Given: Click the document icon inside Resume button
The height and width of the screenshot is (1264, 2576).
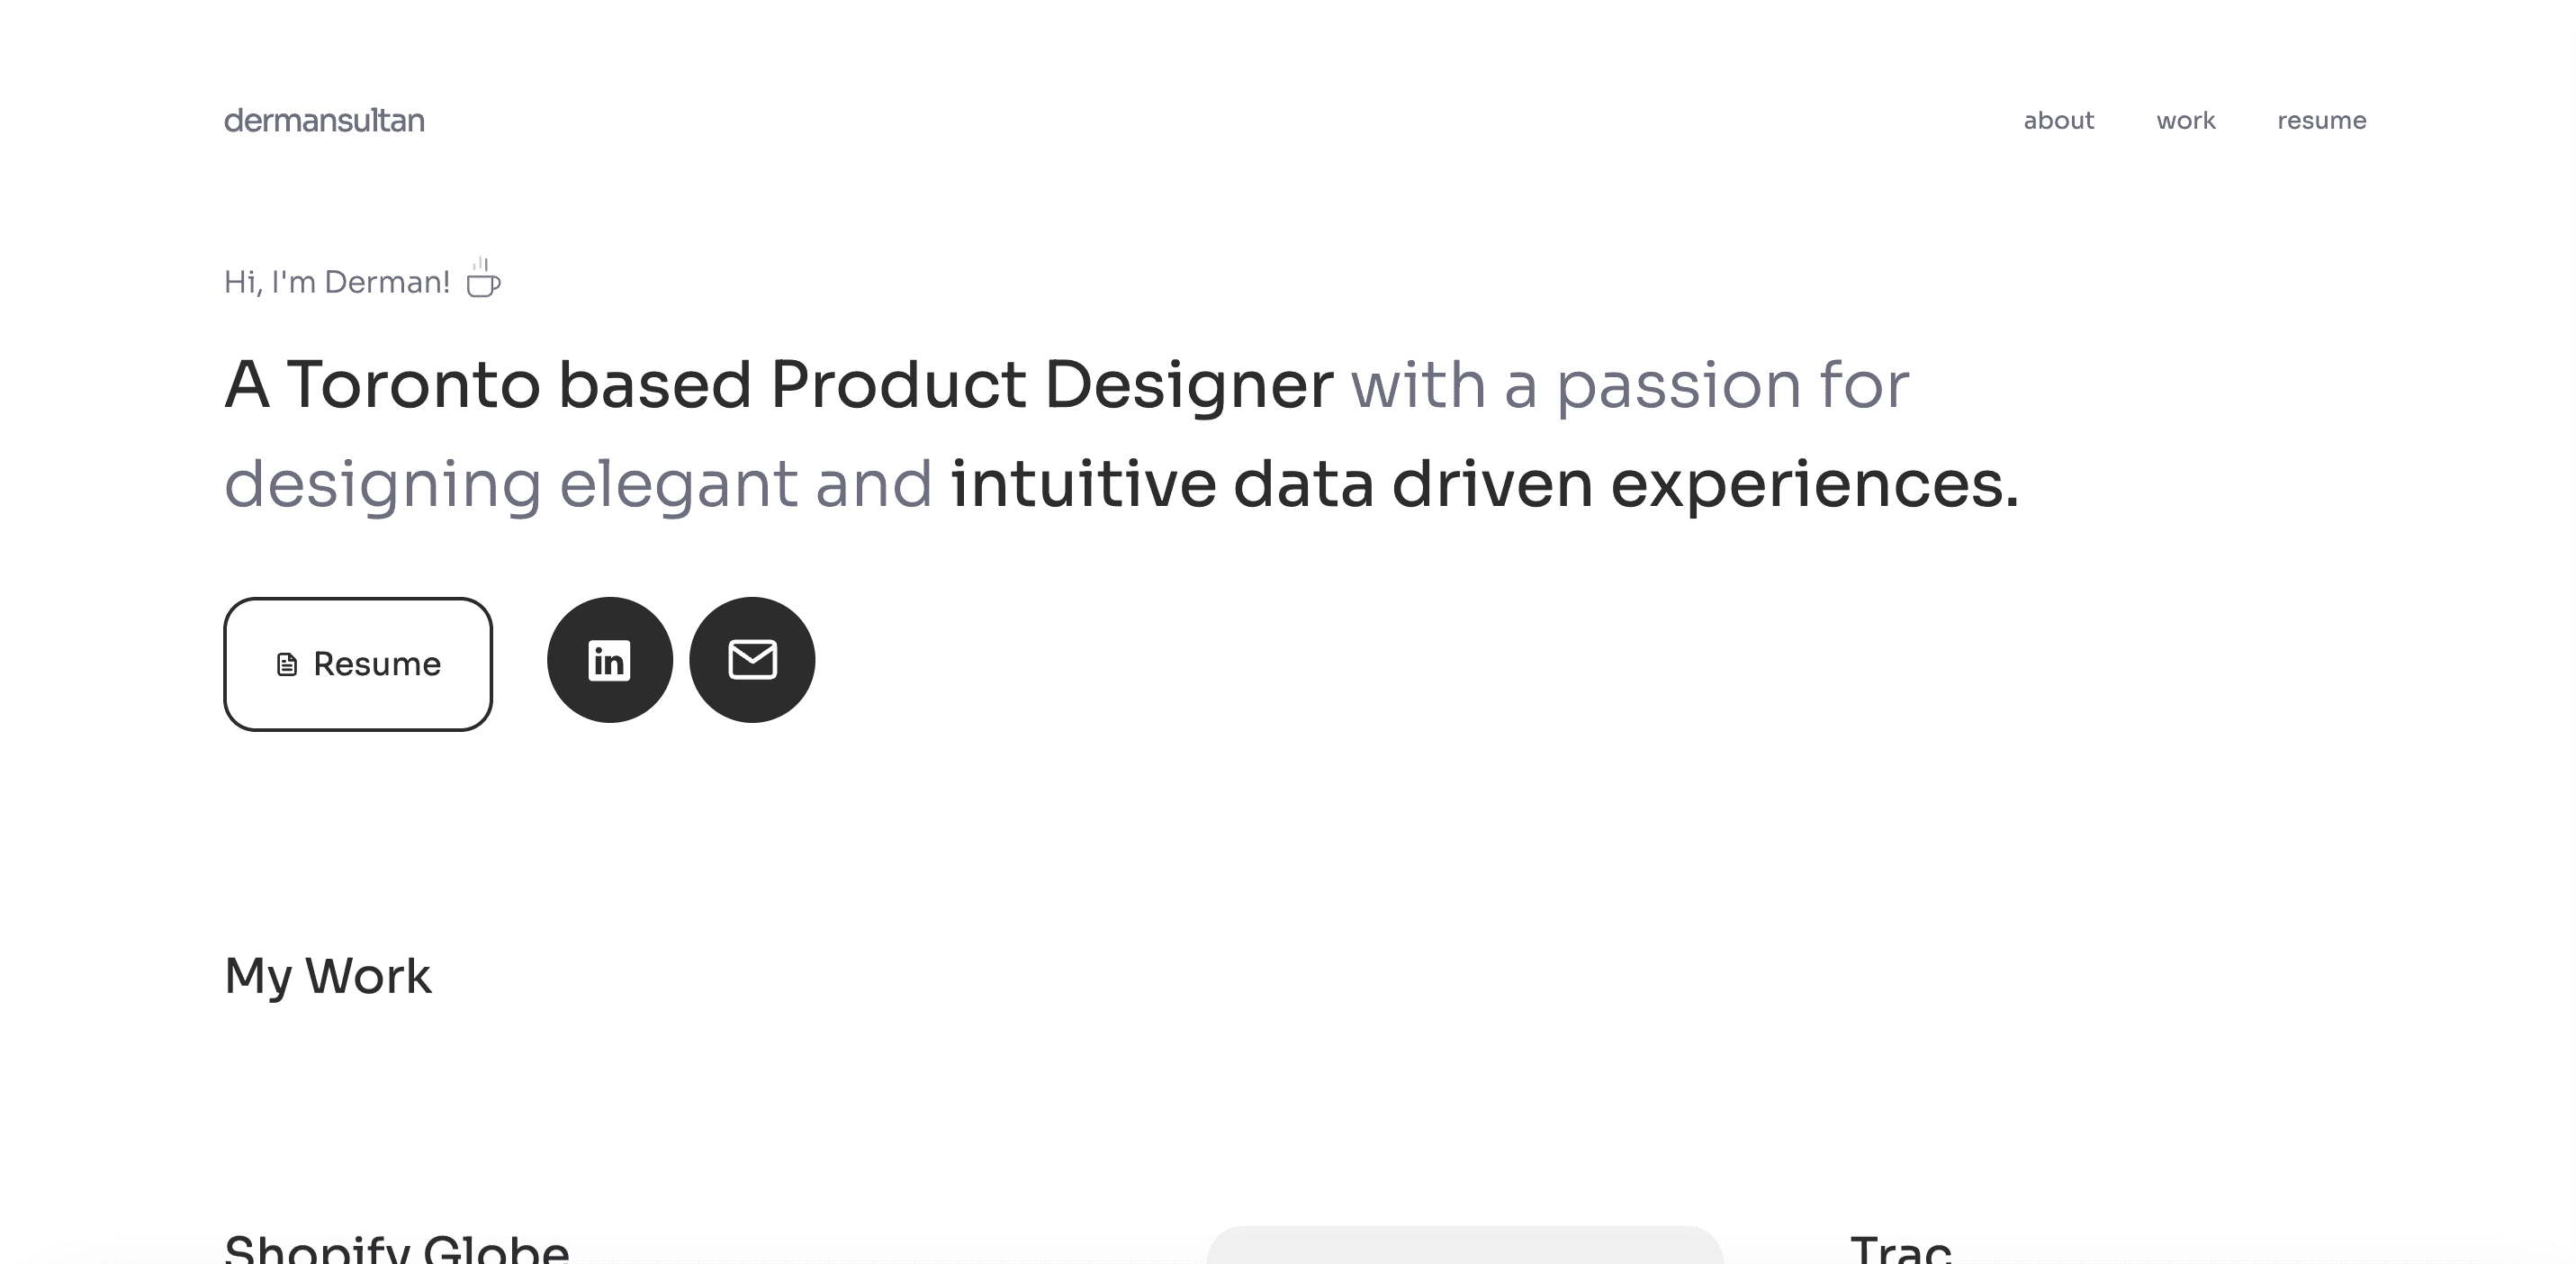Looking at the screenshot, I should [287, 665].
